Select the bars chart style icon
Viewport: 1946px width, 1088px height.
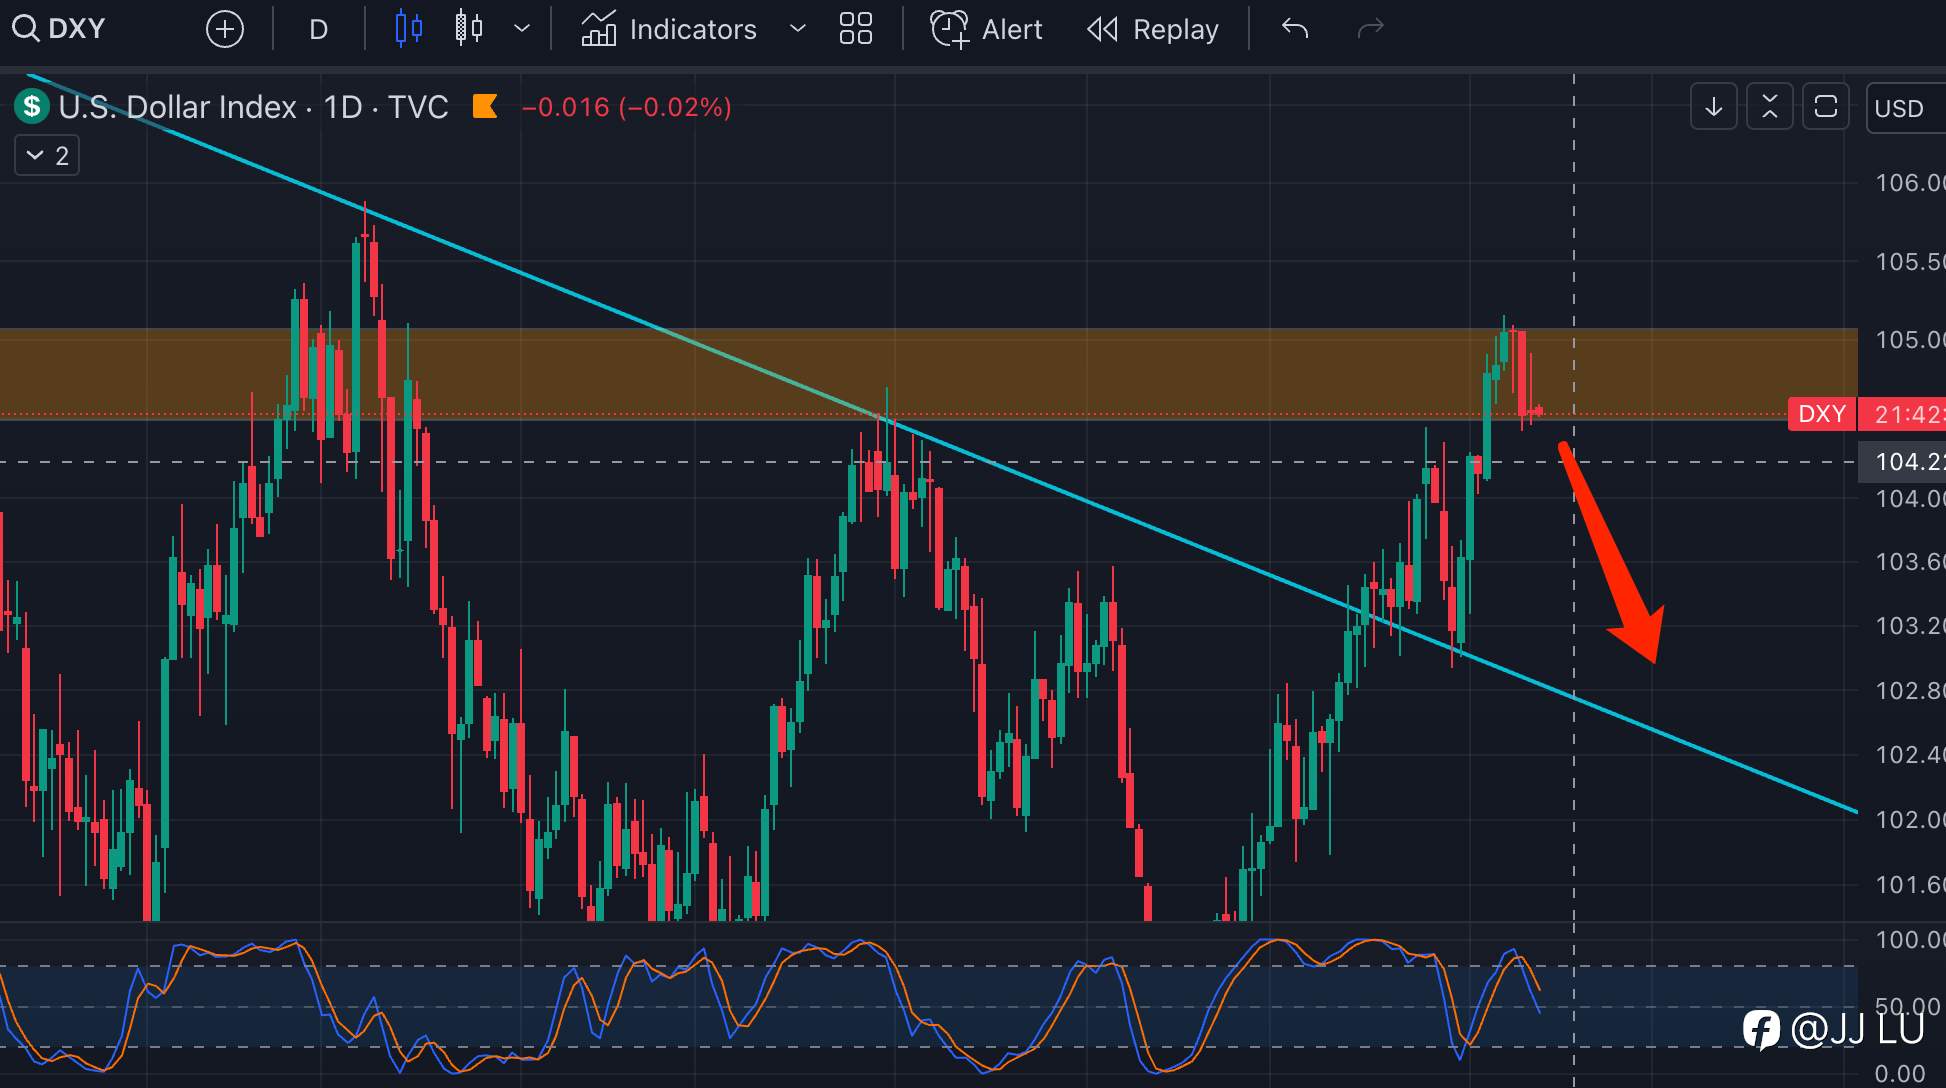(x=469, y=28)
